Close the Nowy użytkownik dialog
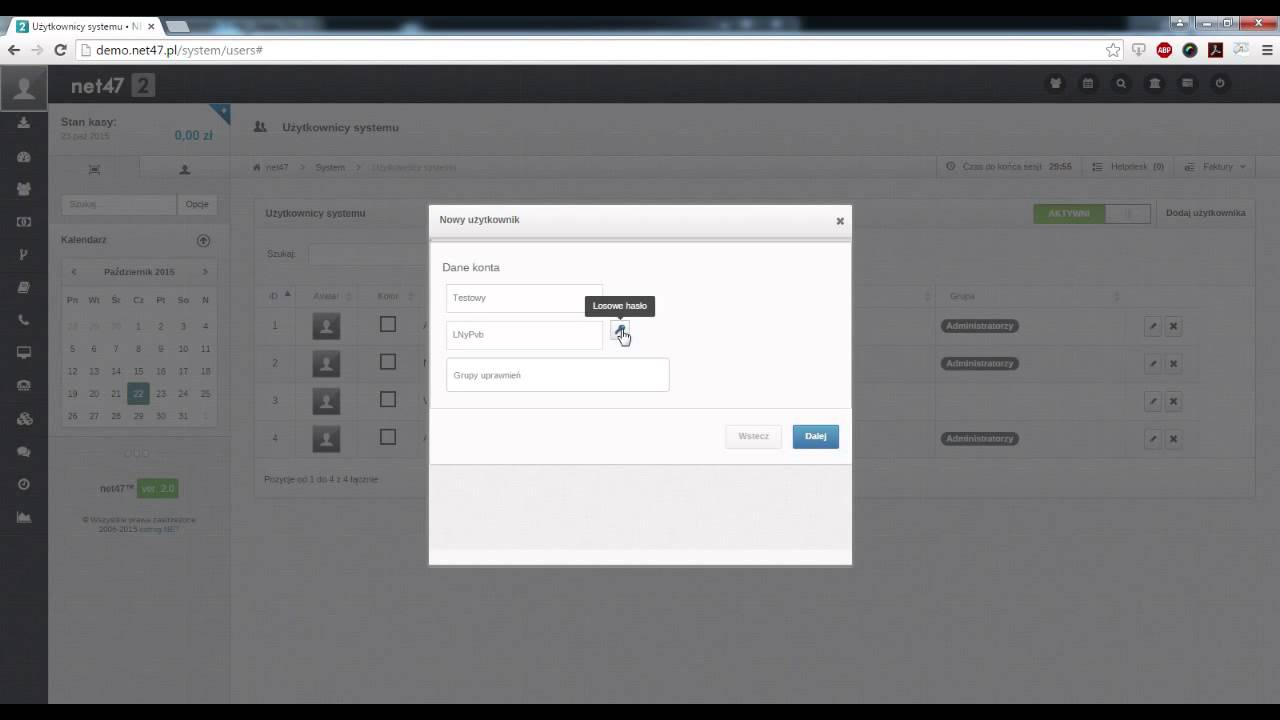1280x720 pixels. click(x=840, y=221)
